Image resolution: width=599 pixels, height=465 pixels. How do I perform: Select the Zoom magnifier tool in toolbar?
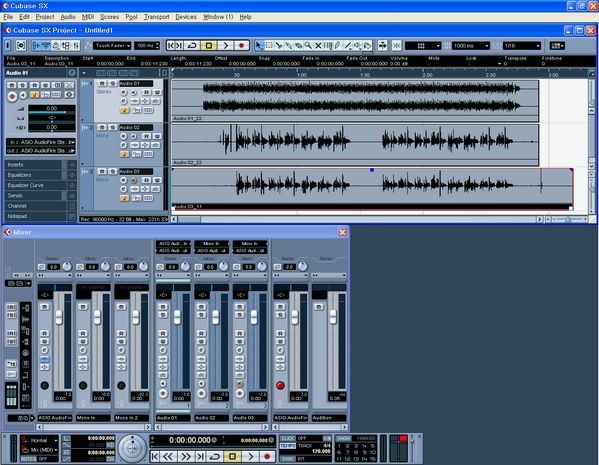(x=308, y=45)
